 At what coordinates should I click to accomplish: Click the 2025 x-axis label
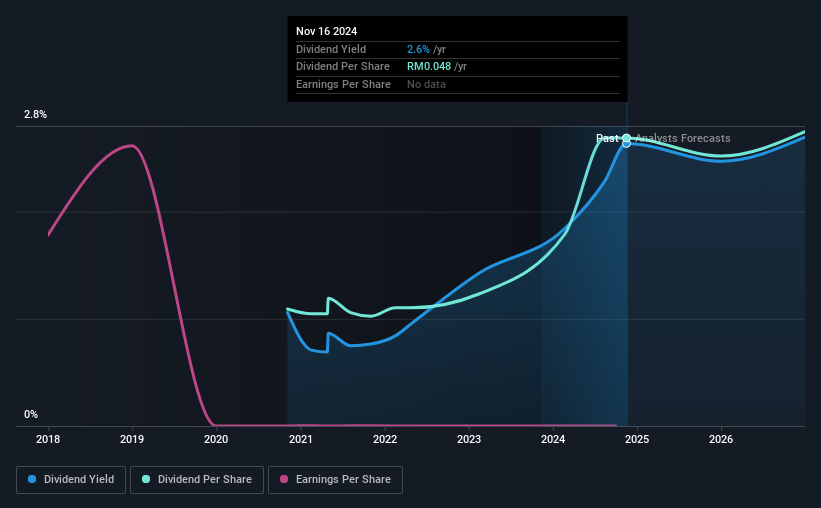pos(637,439)
